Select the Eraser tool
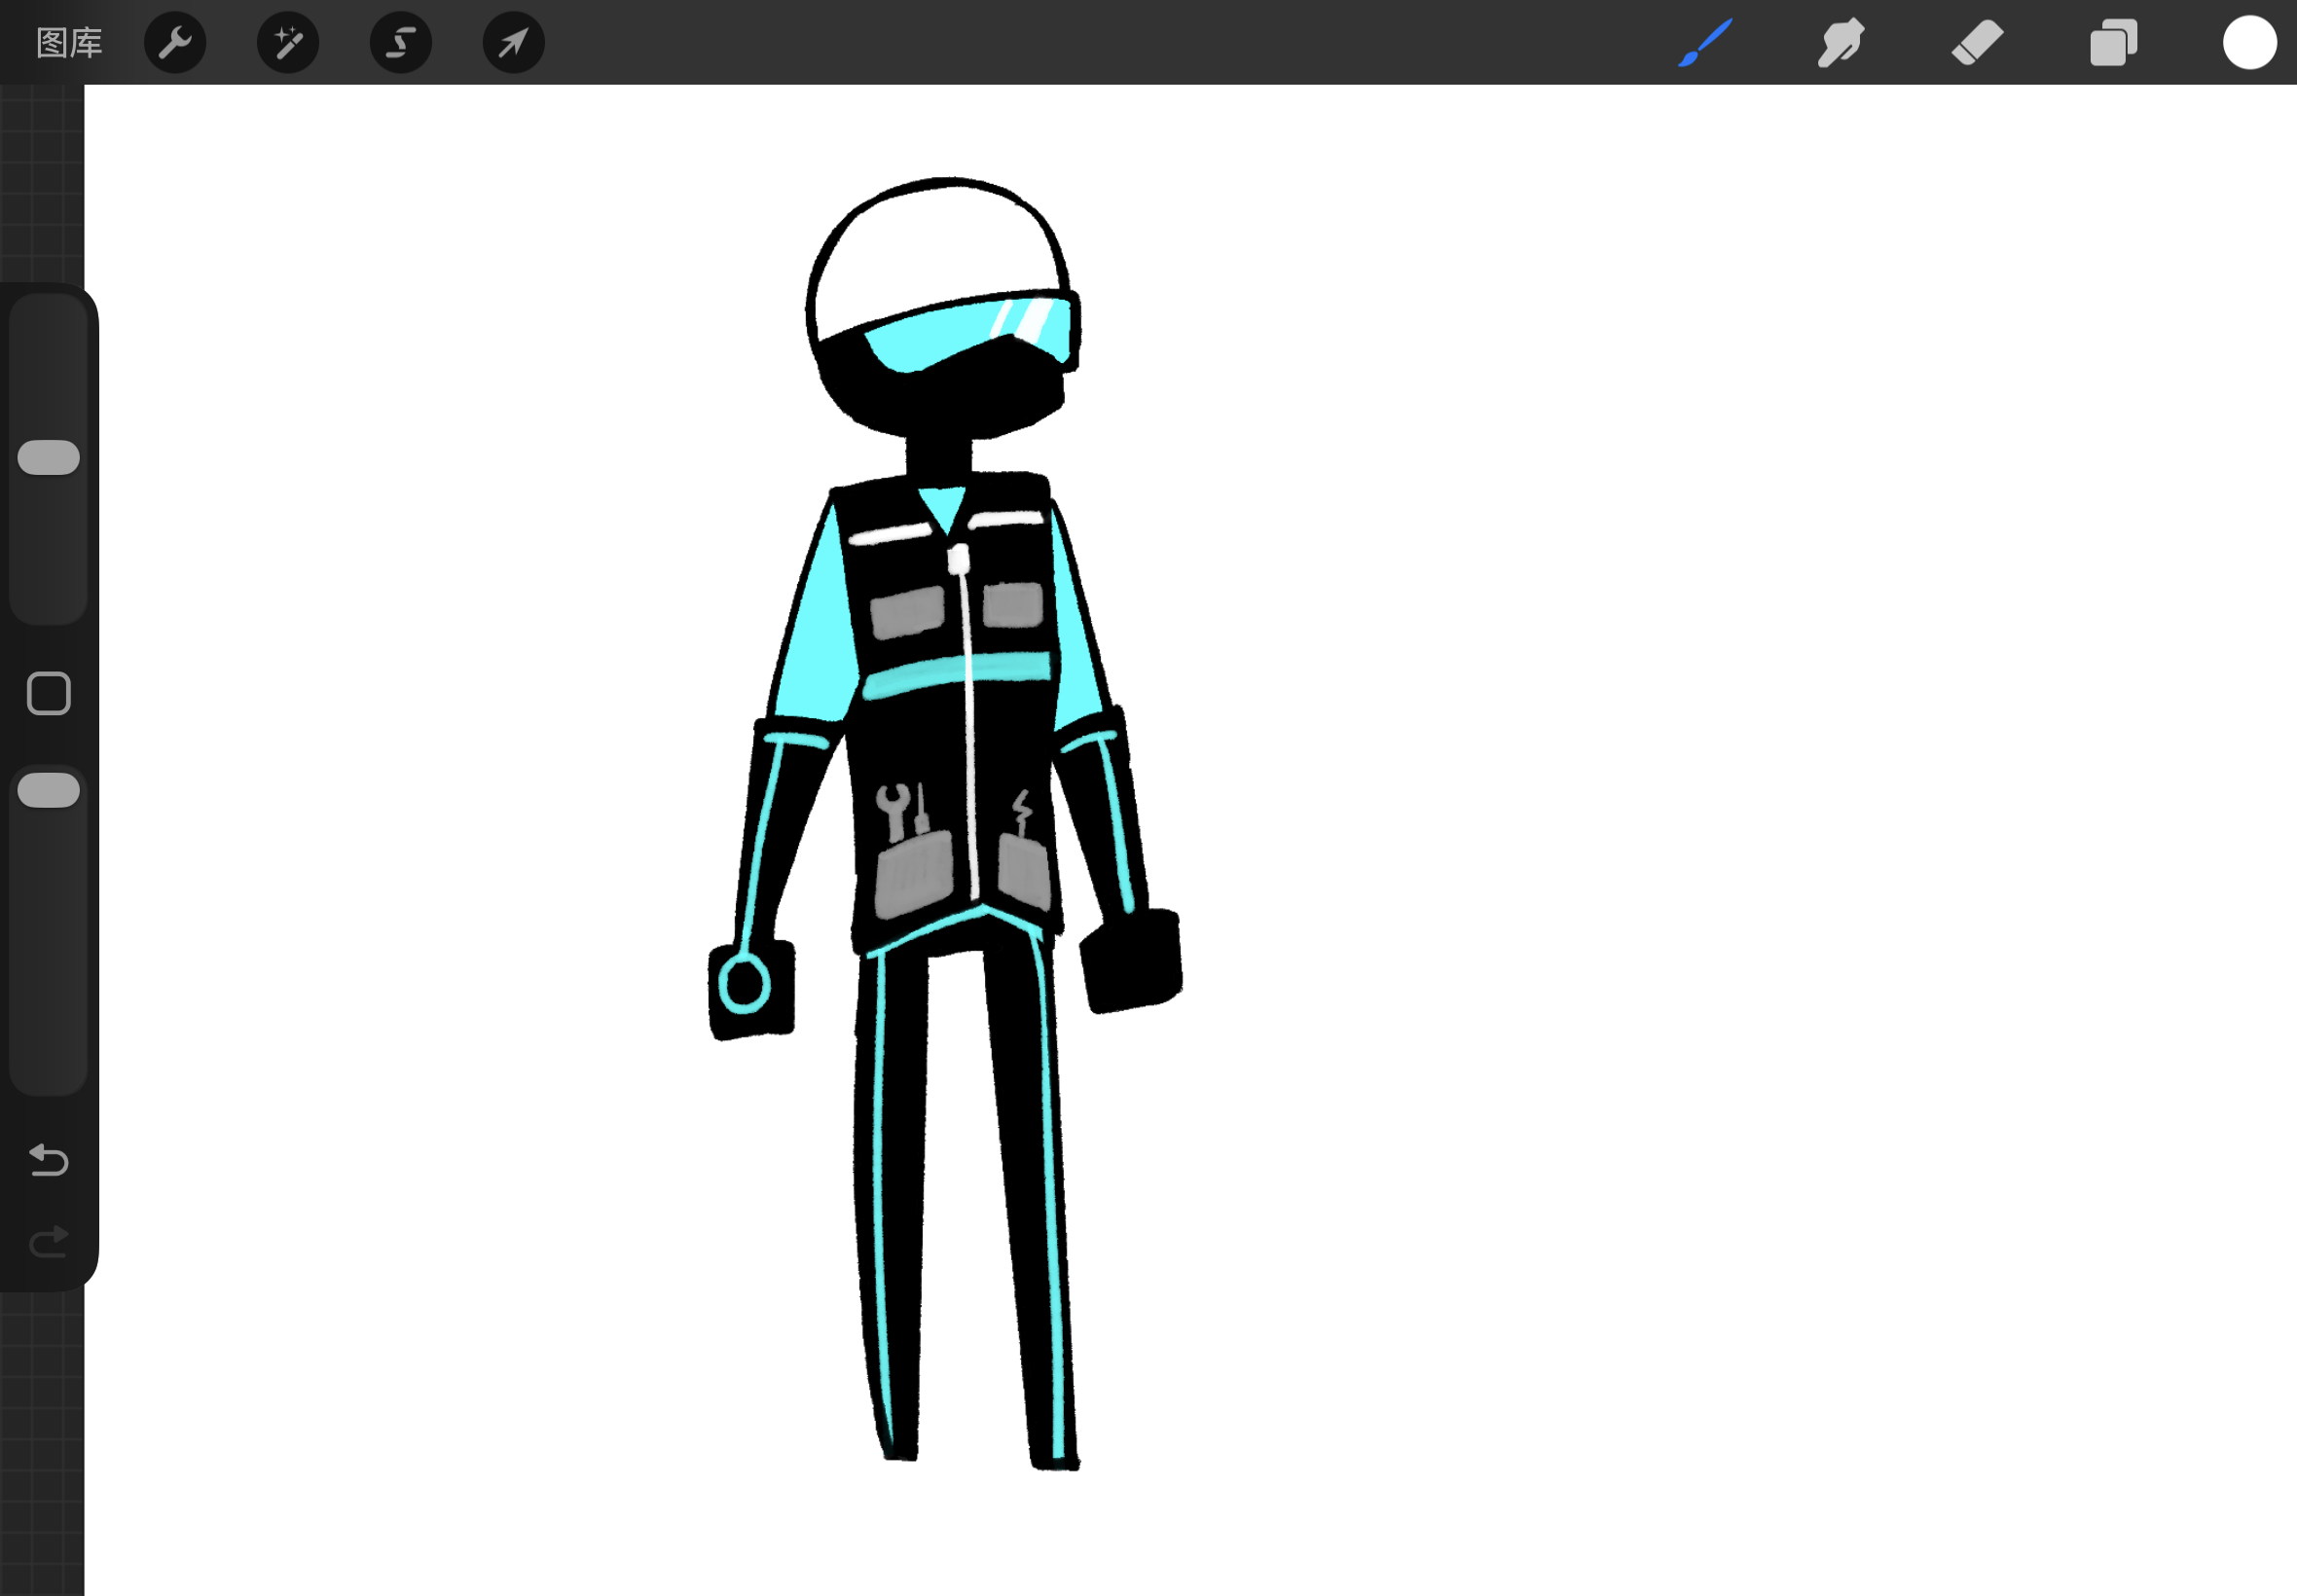Image resolution: width=2297 pixels, height=1596 pixels. (1977, 43)
